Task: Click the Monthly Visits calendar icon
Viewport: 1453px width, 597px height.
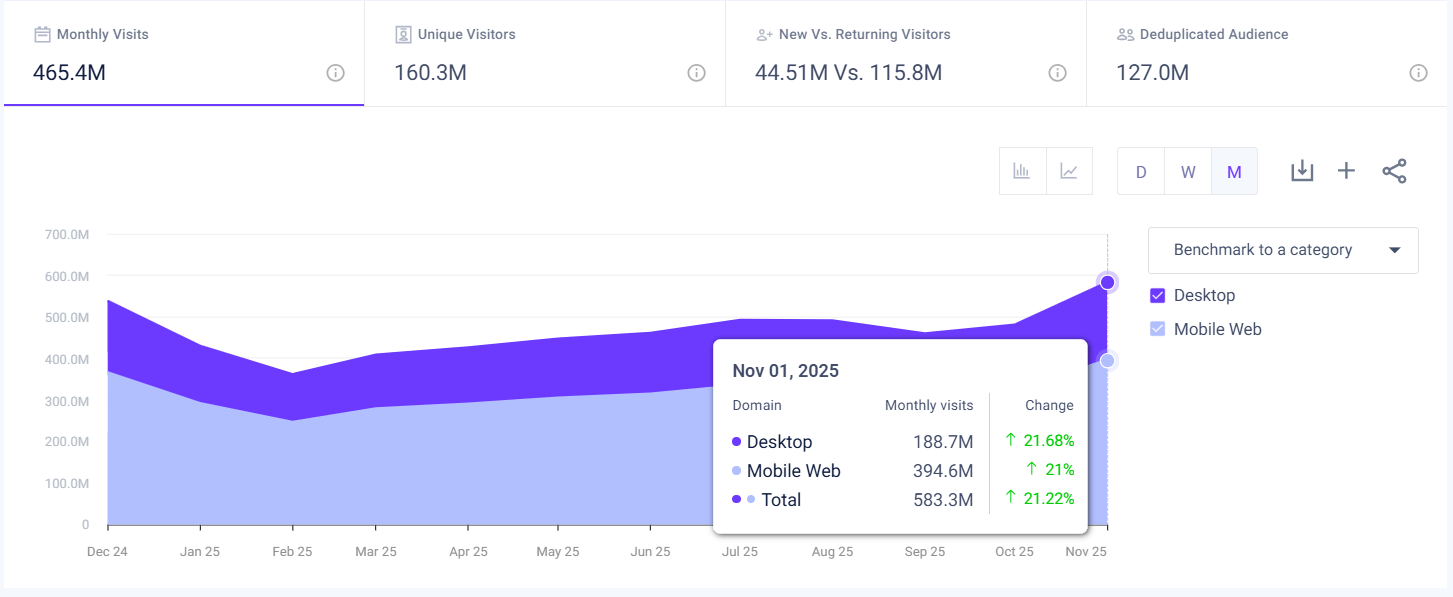Action: (x=40, y=33)
